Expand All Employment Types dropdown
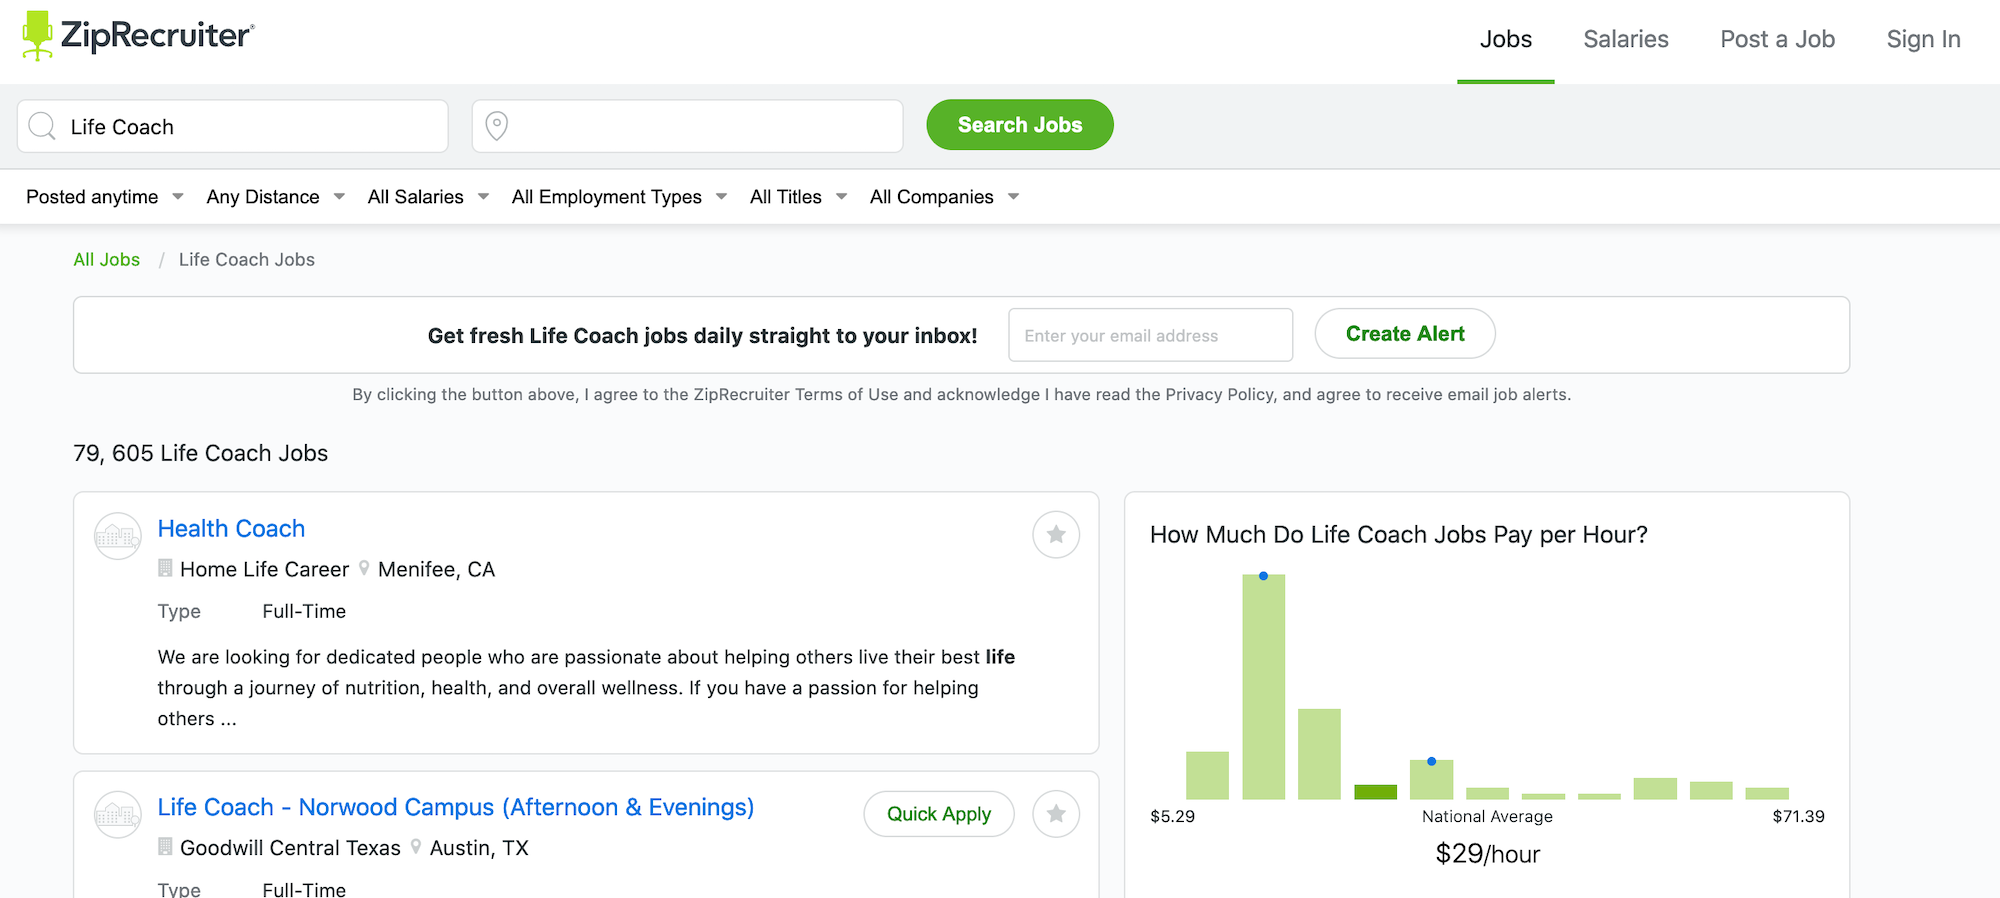Viewport: 2000px width, 898px height. point(620,197)
